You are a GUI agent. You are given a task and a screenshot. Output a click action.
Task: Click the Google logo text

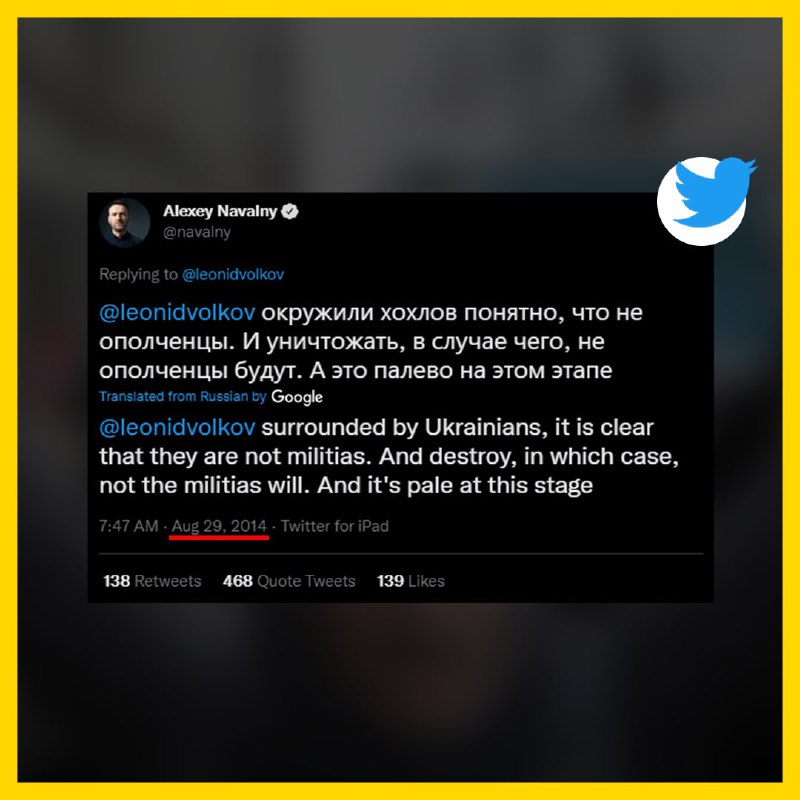[297, 397]
